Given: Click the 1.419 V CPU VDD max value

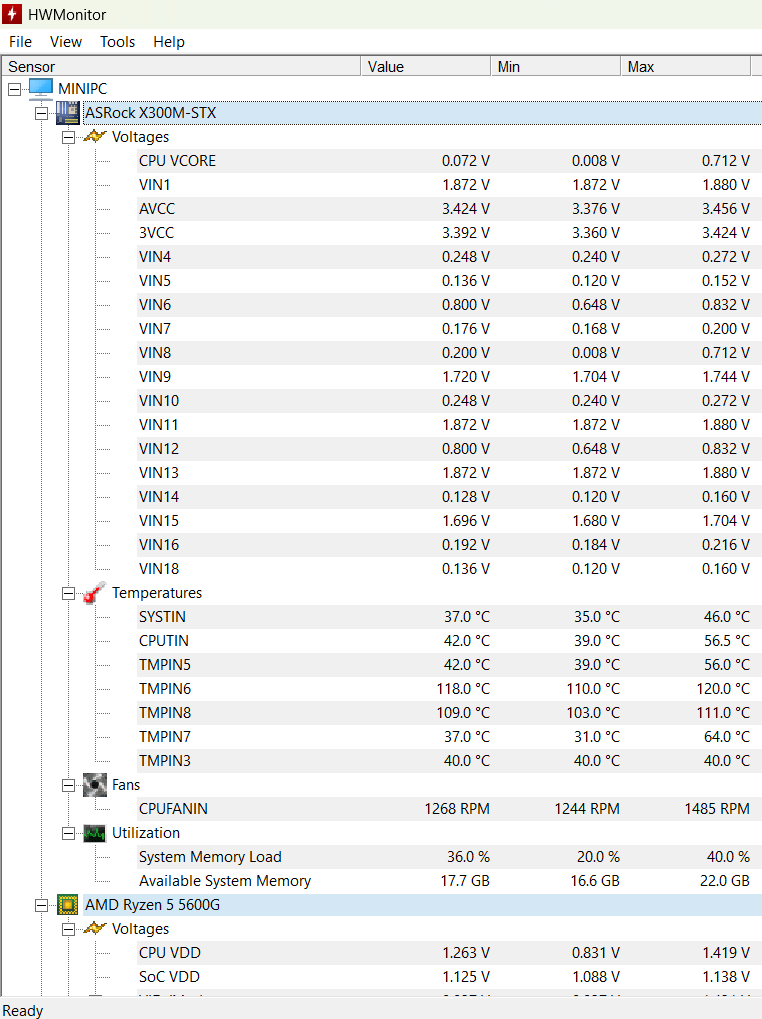Looking at the screenshot, I should point(726,953).
